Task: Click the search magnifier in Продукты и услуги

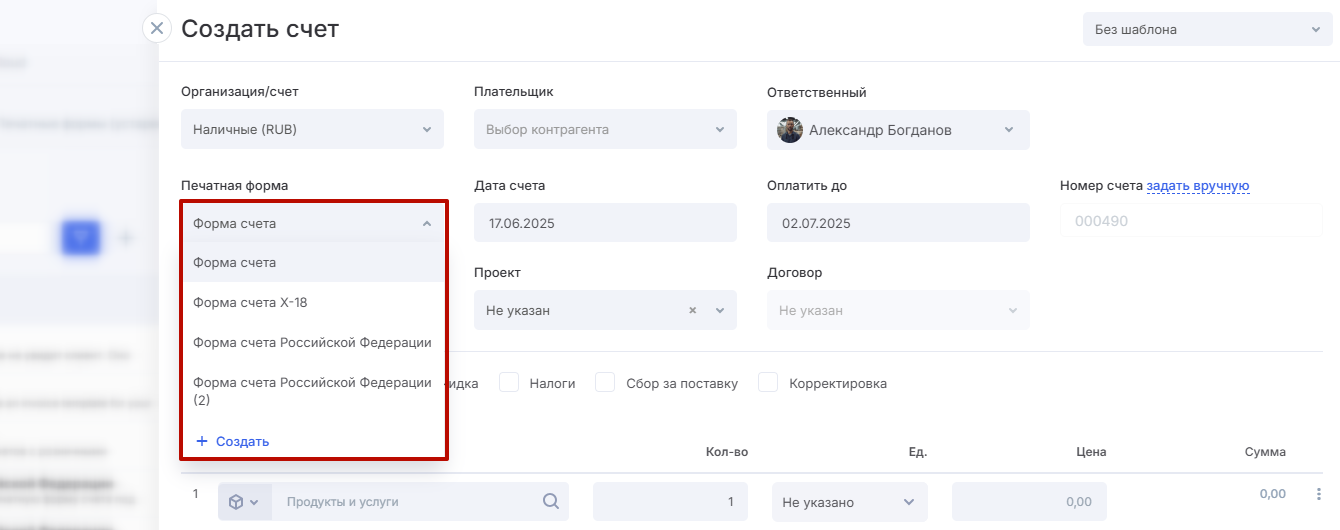Action: (550, 501)
